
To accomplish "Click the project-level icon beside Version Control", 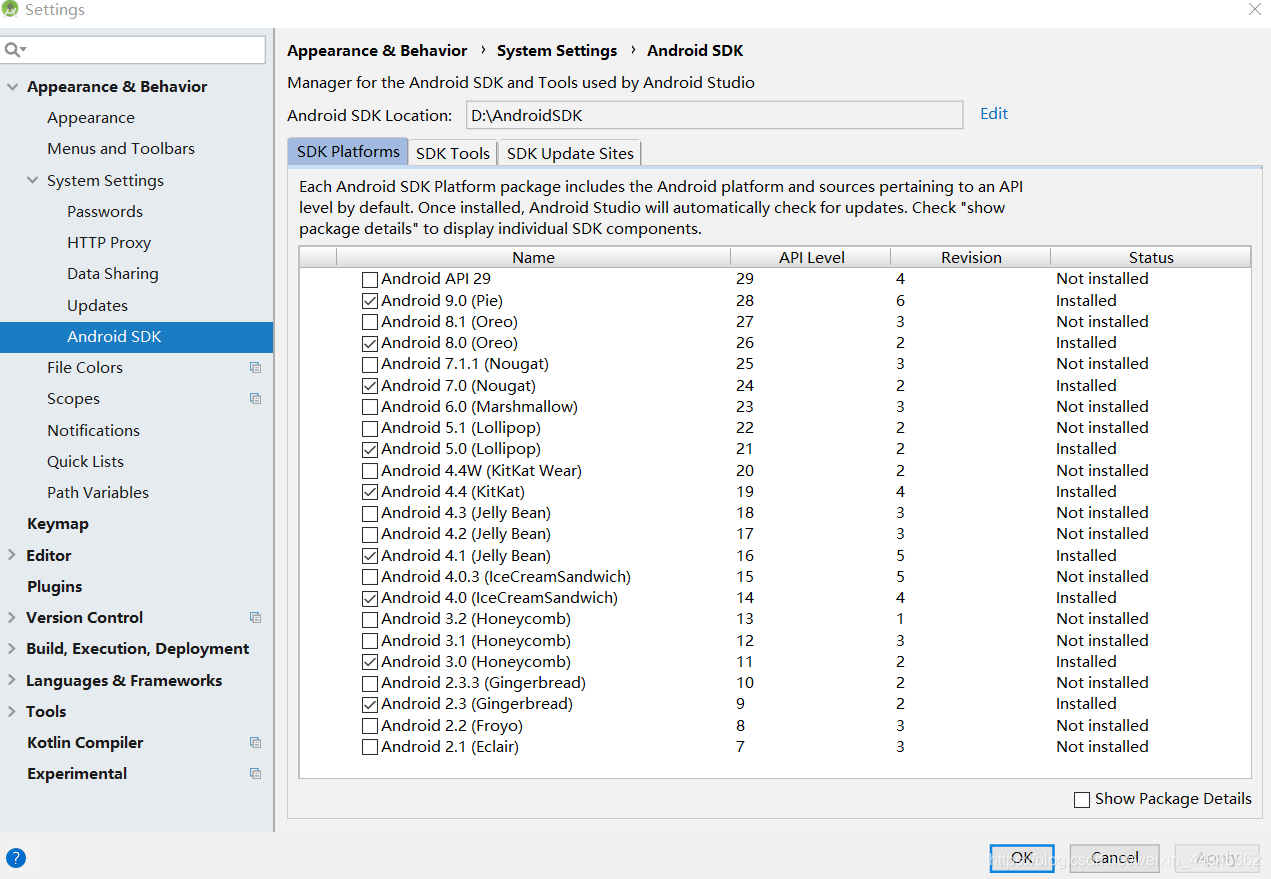I will [x=255, y=618].
